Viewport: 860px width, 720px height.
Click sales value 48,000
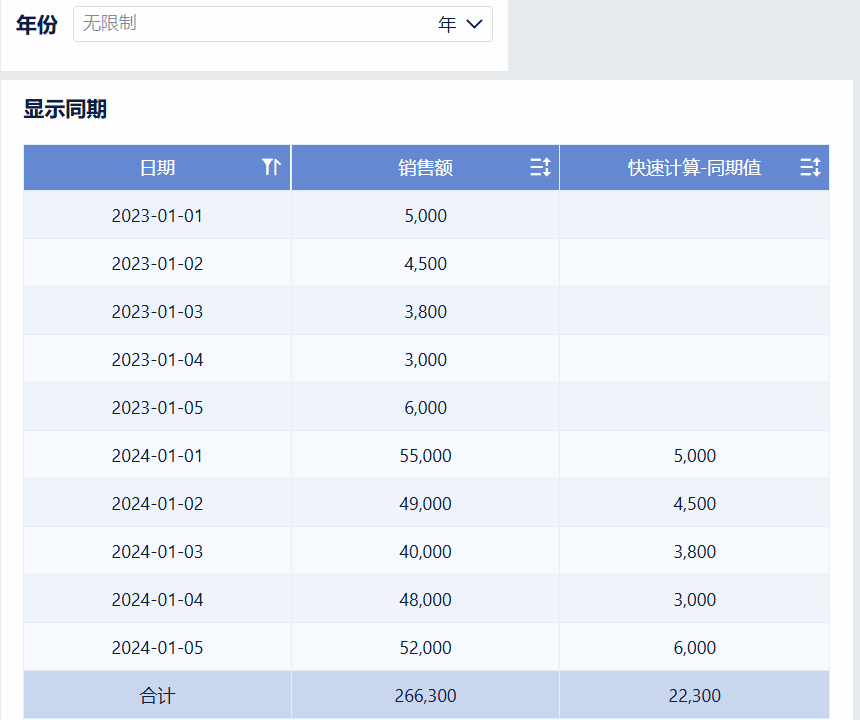(426, 599)
